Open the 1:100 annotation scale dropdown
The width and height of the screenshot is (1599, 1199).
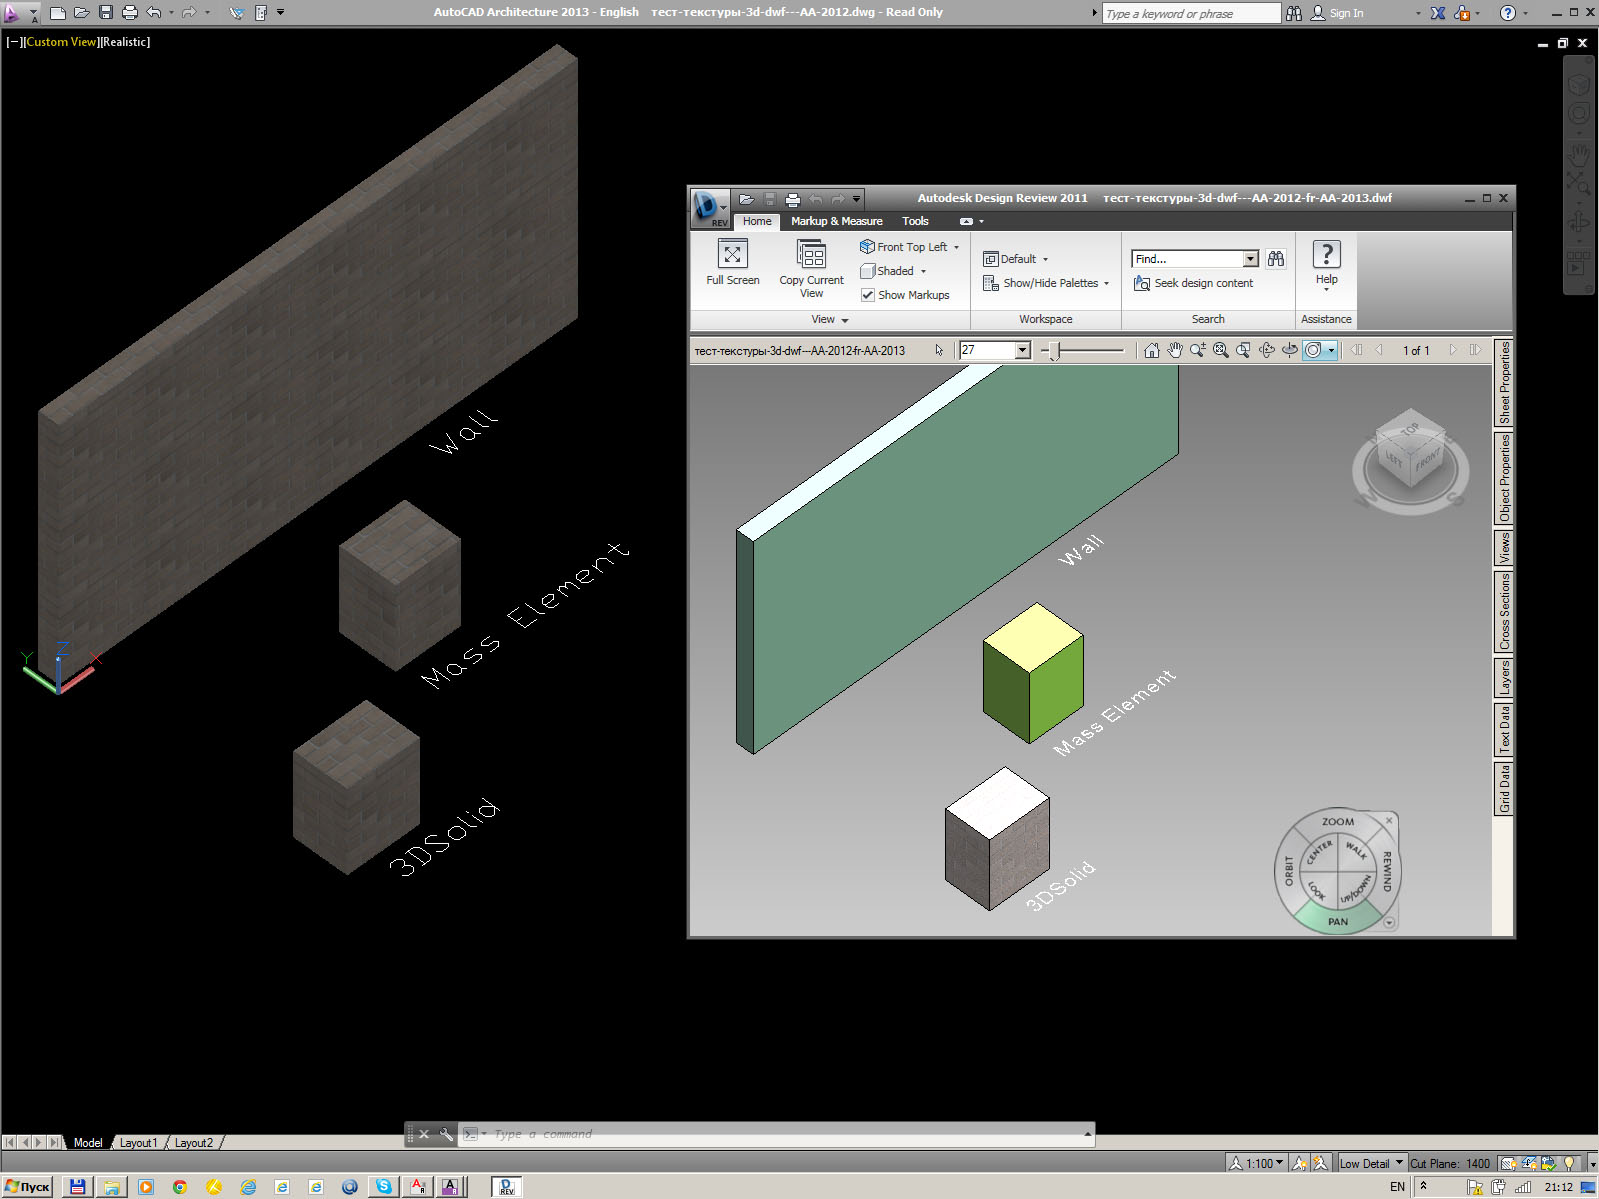pyautogui.click(x=1256, y=1163)
